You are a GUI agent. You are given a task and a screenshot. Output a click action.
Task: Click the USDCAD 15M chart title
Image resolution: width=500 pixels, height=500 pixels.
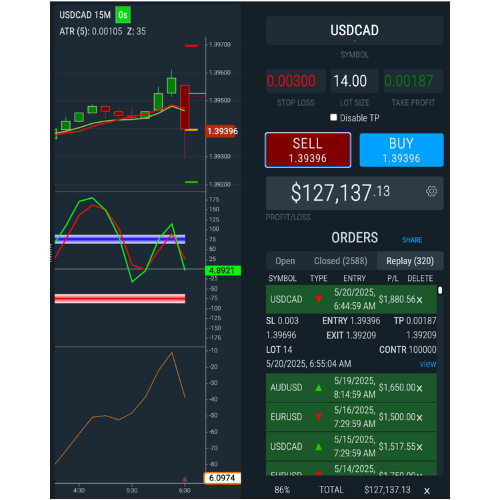(x=85, y=15)
